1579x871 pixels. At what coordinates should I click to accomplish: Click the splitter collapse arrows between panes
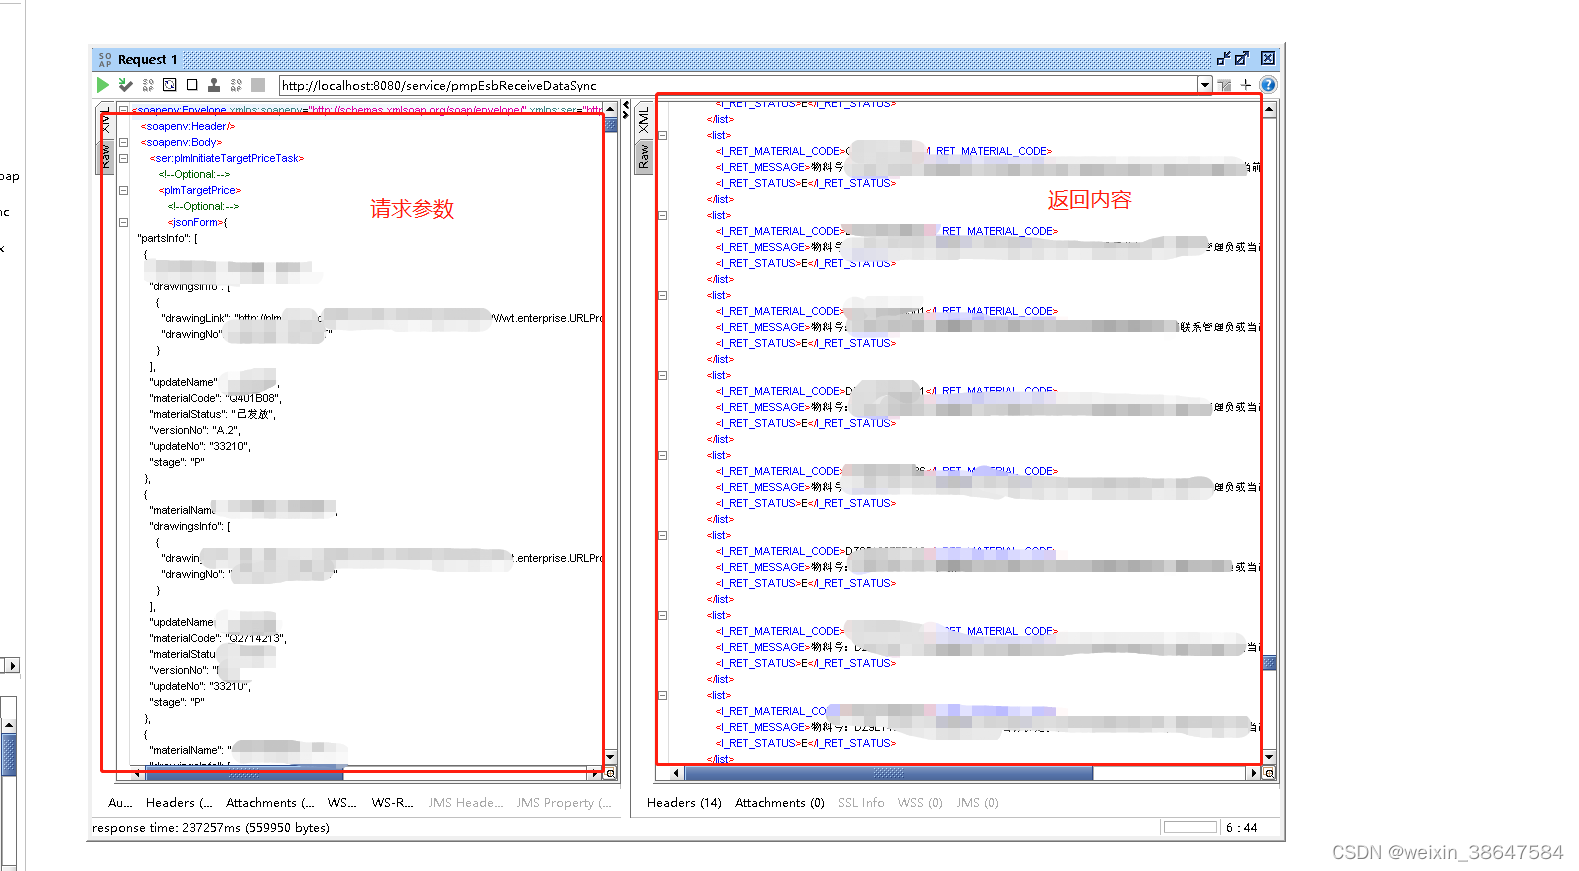click(626, 110)
